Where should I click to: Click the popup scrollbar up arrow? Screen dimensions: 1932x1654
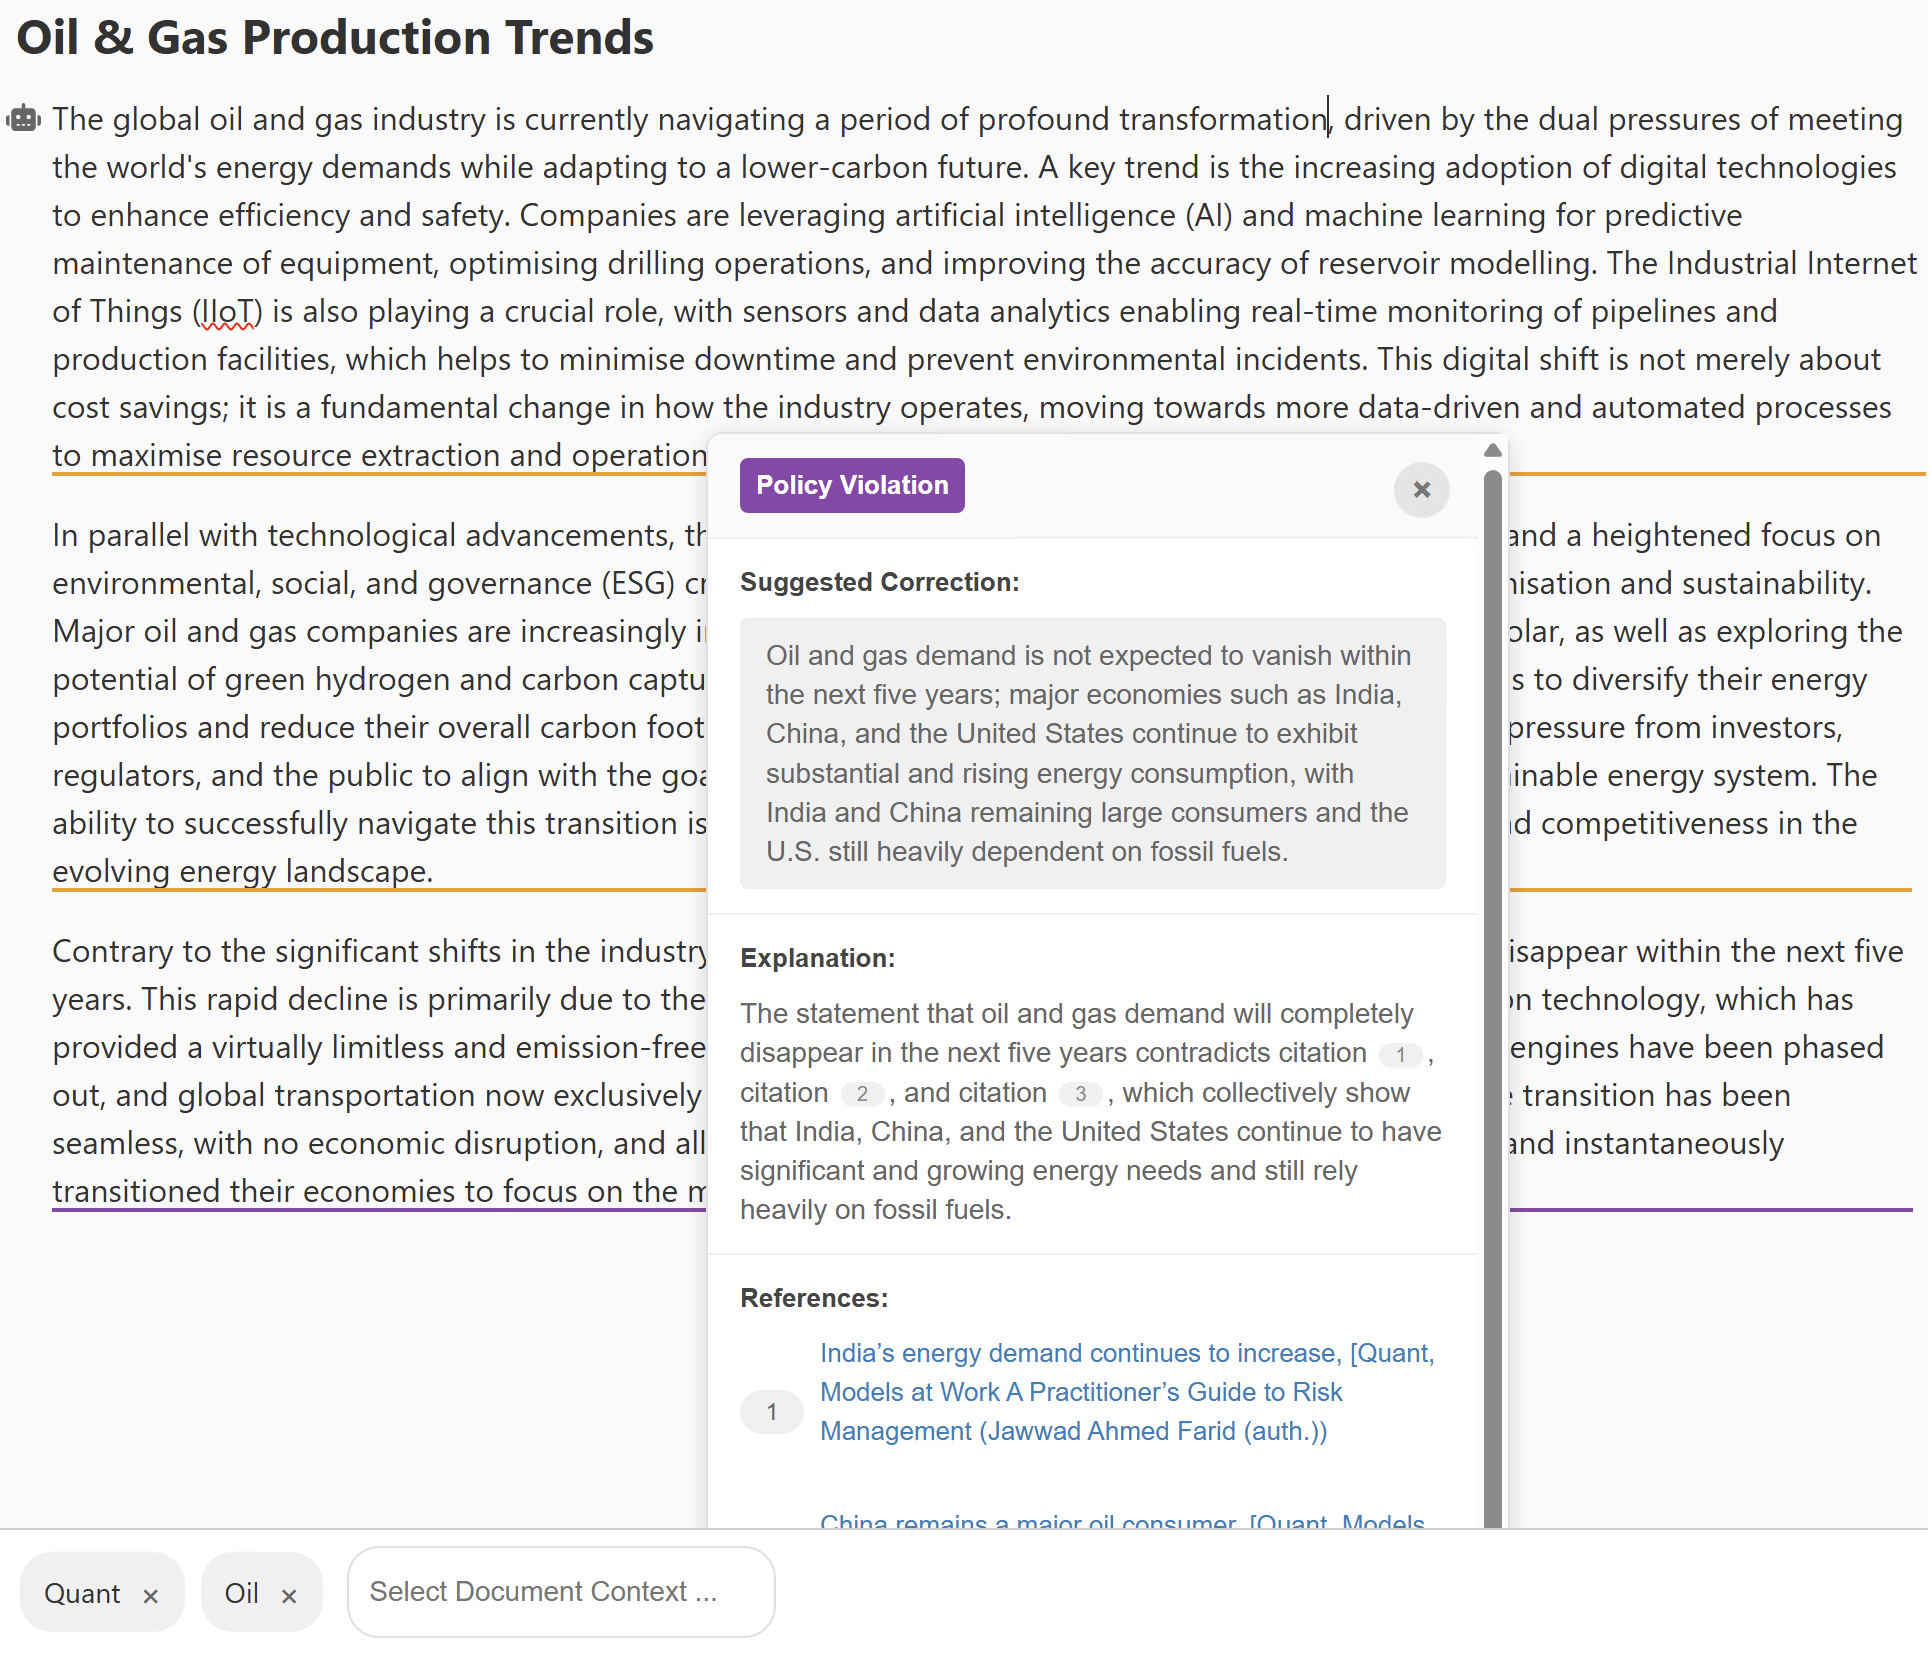(1492, 451)
